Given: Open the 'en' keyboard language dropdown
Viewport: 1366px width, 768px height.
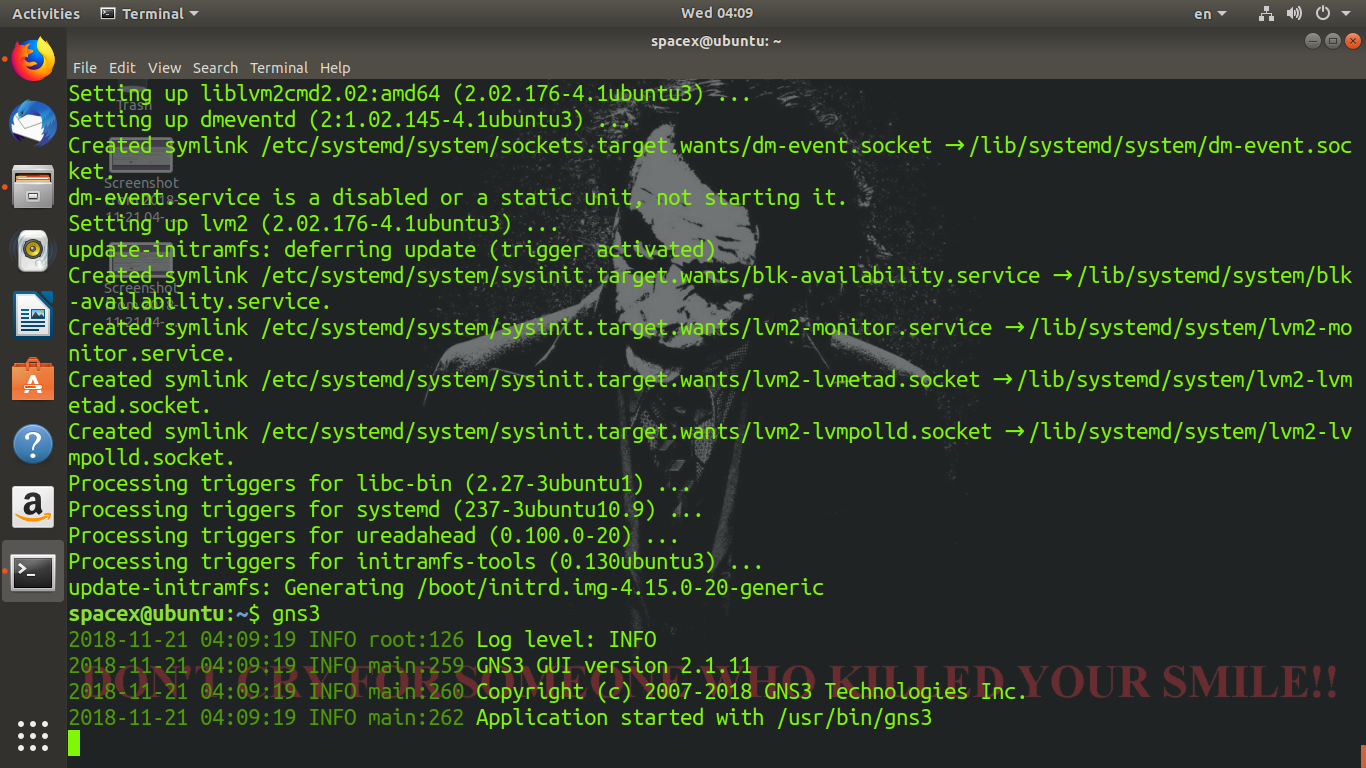Looking at the screenshot, I should [1210, 14].
